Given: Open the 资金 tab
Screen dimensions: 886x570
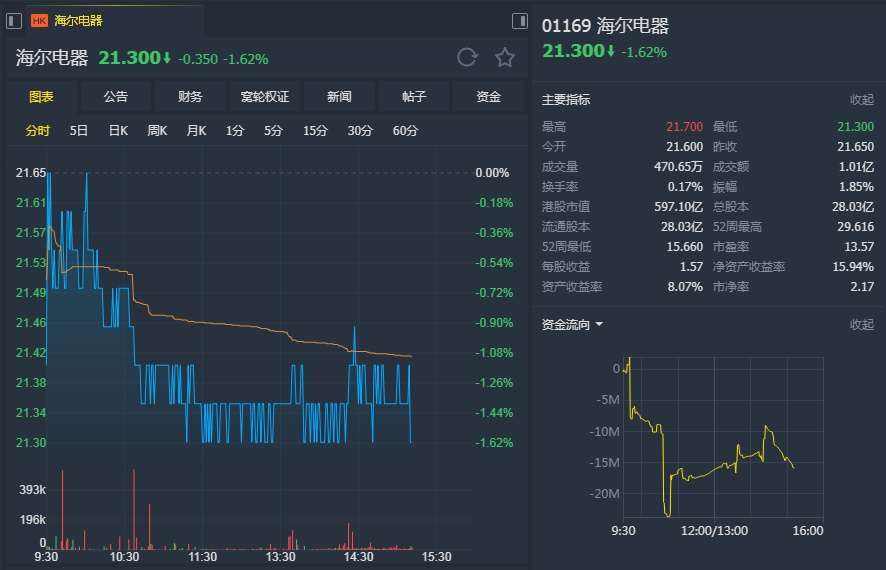Looking at the screenshot, I should coord(488,97).
